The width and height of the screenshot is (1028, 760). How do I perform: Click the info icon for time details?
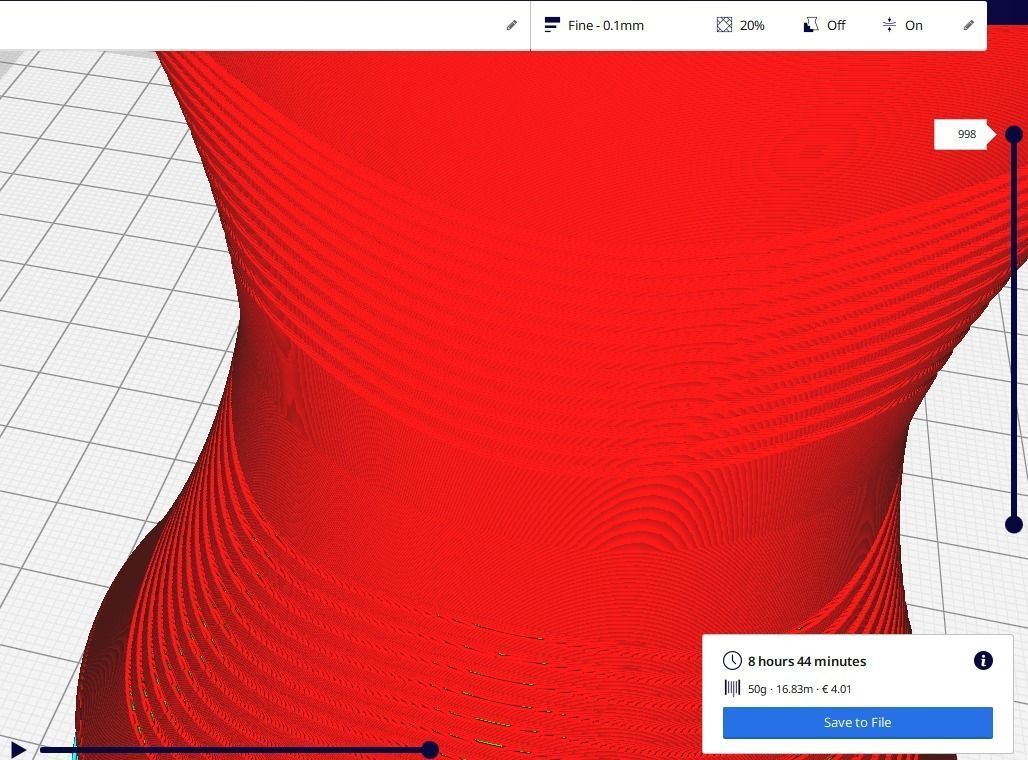983,660
